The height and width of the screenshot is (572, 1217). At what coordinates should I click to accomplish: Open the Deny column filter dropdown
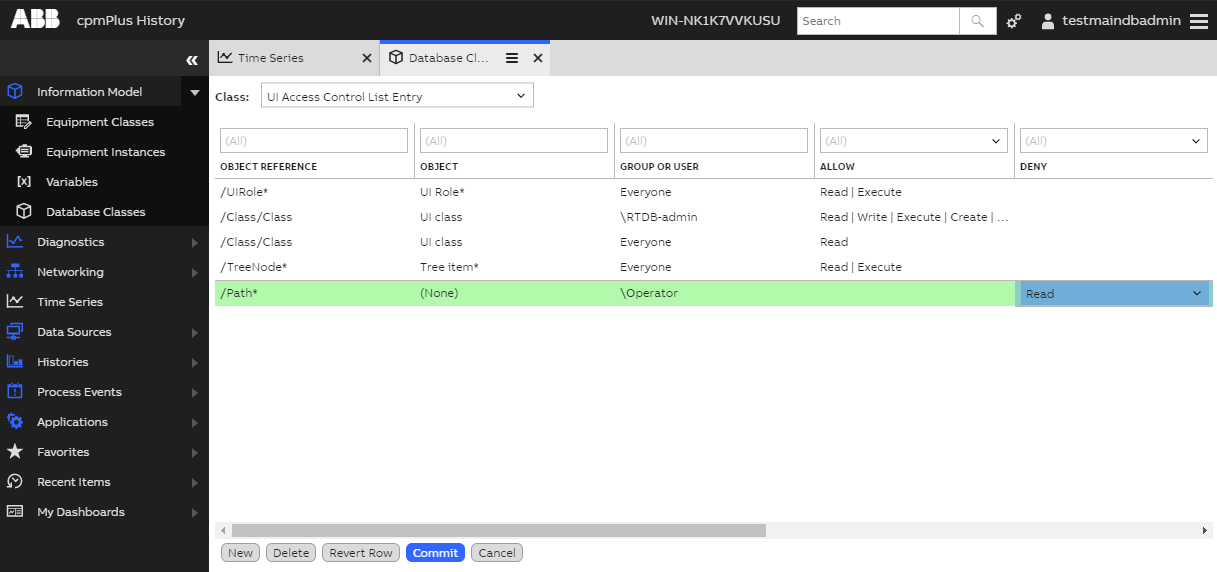pos(1197,141)
